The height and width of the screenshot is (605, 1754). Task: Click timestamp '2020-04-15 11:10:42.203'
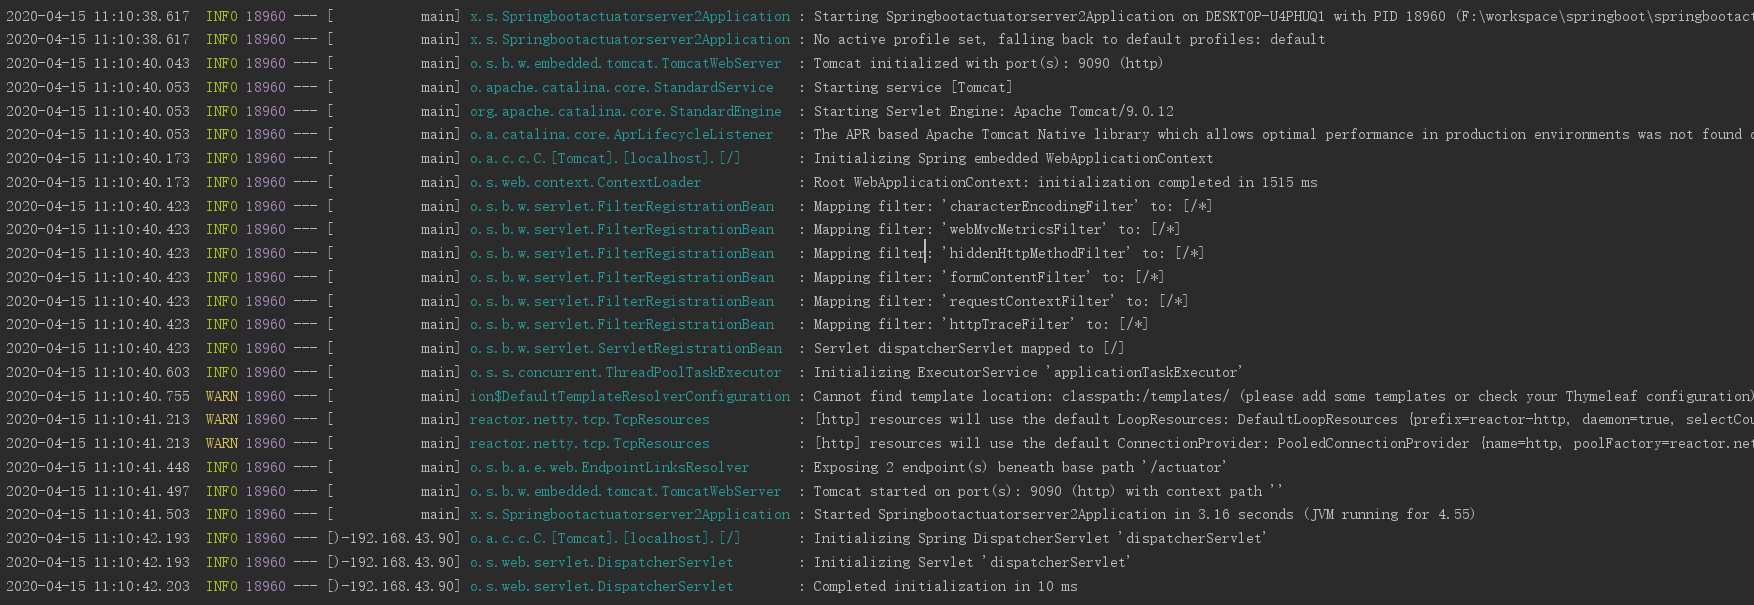tap(98, 587)
